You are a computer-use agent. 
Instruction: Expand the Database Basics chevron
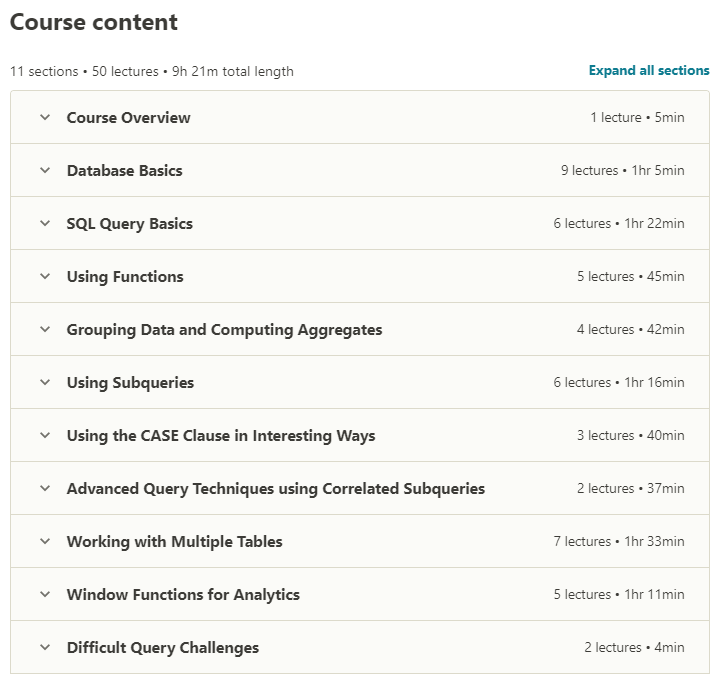(x=45, y=171)
